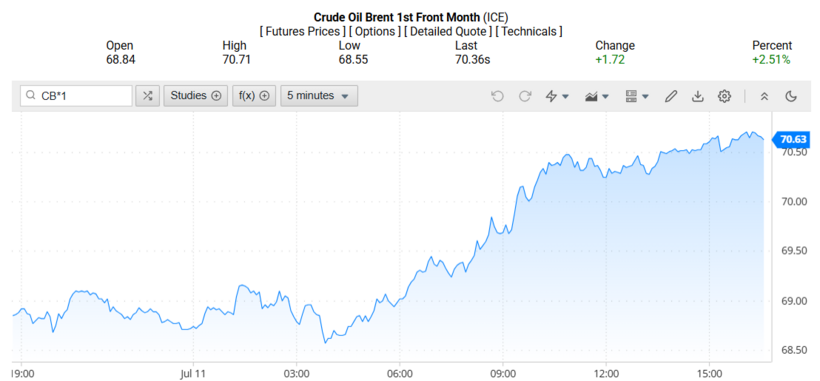
Task: Go to the Detailed Quote link
Action: click(x=448, y=31)
